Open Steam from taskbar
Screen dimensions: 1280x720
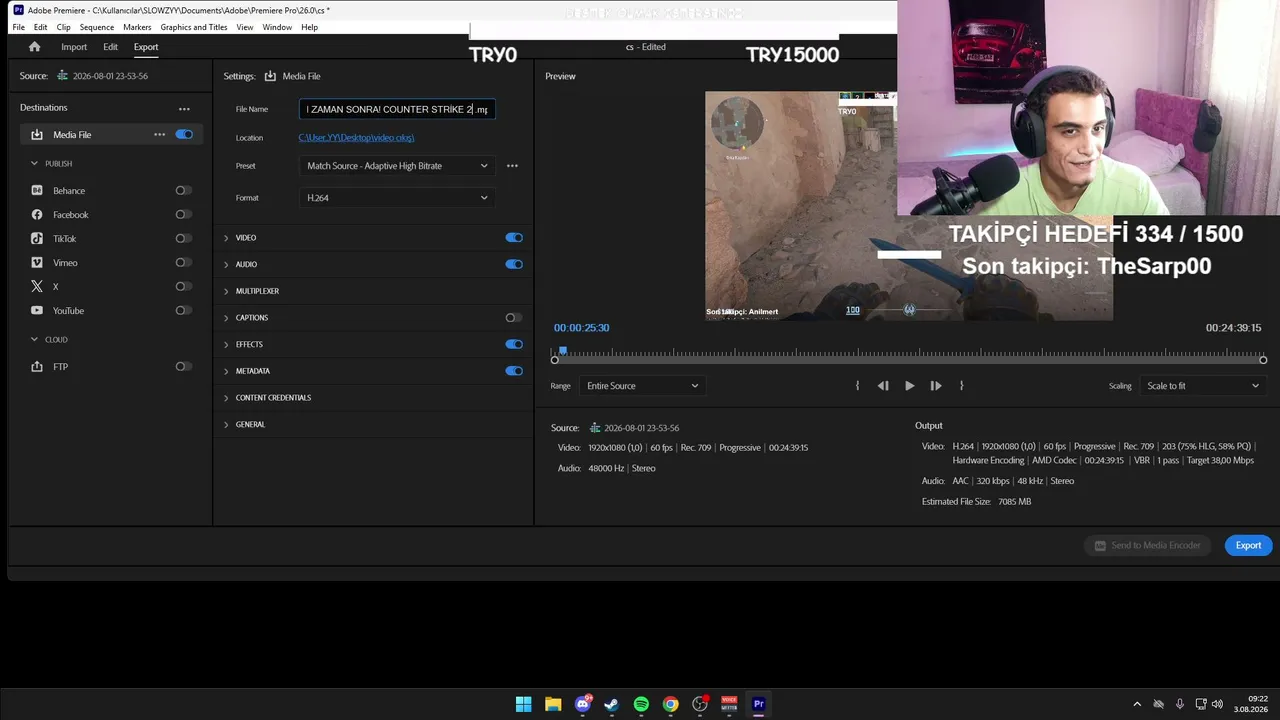[x=612, y=704]
